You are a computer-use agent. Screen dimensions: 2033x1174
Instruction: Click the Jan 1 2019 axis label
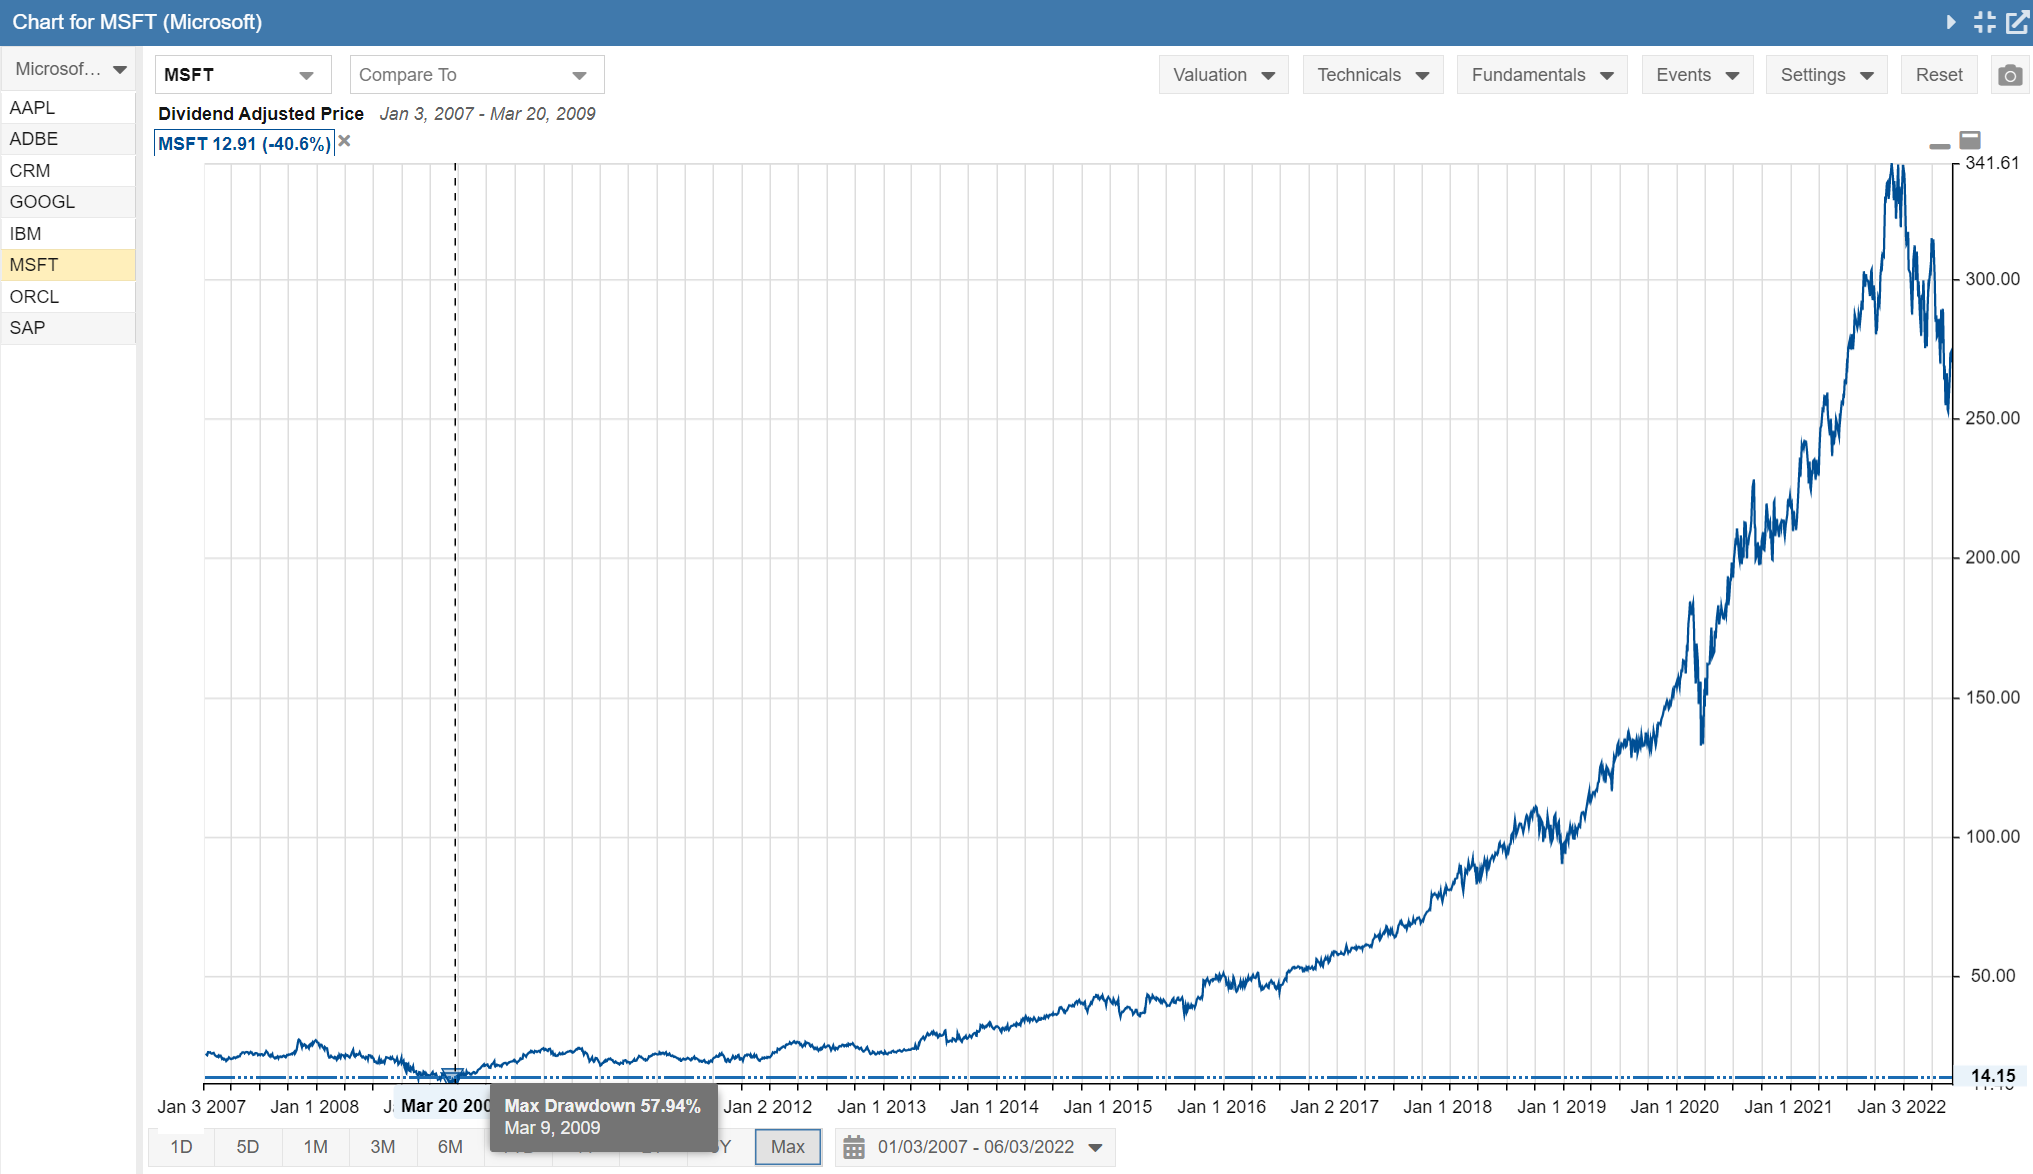click(1561, 1107)
